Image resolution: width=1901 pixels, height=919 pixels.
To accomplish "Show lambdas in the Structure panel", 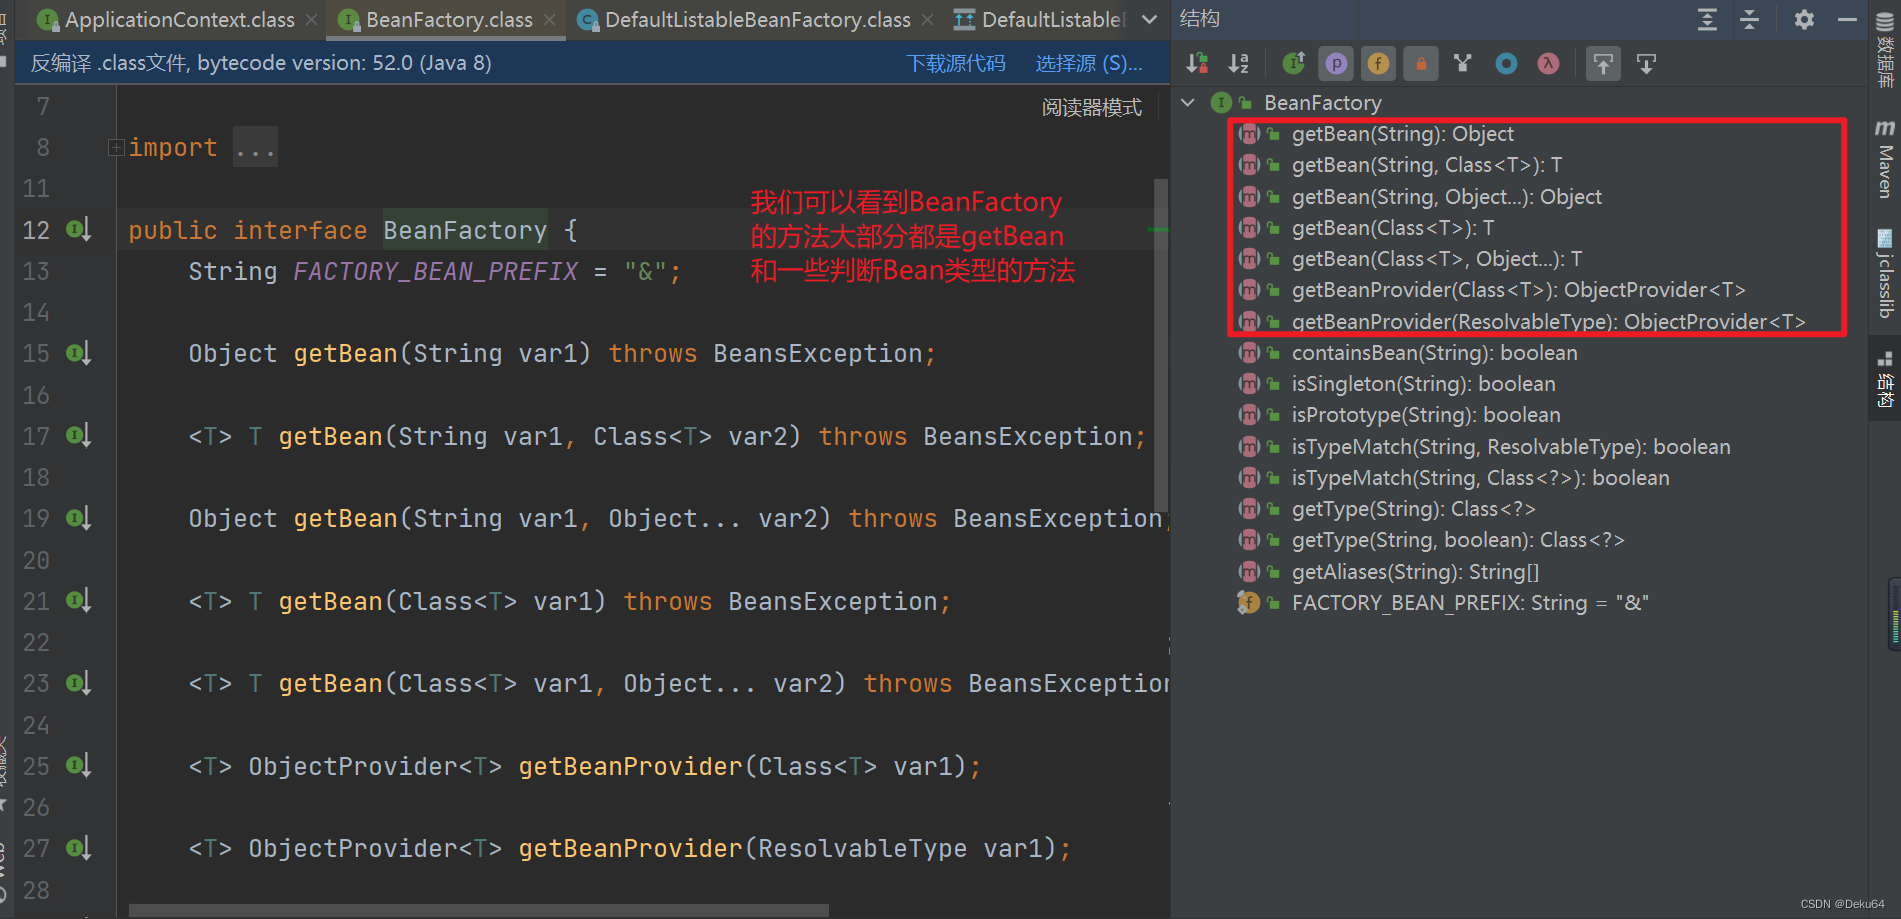I will pos(1547,63).
